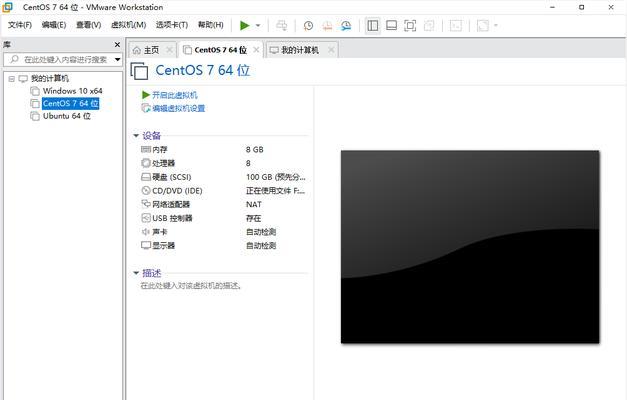627x400 pixels.
Task: Click the revert to snapshot icon
Action: 327,26
